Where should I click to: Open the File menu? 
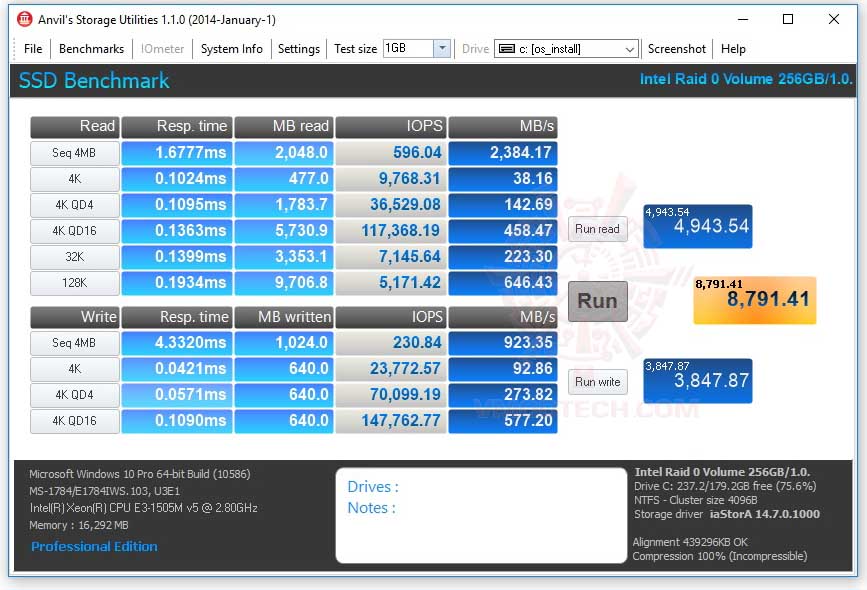click(x=33, y=49)
